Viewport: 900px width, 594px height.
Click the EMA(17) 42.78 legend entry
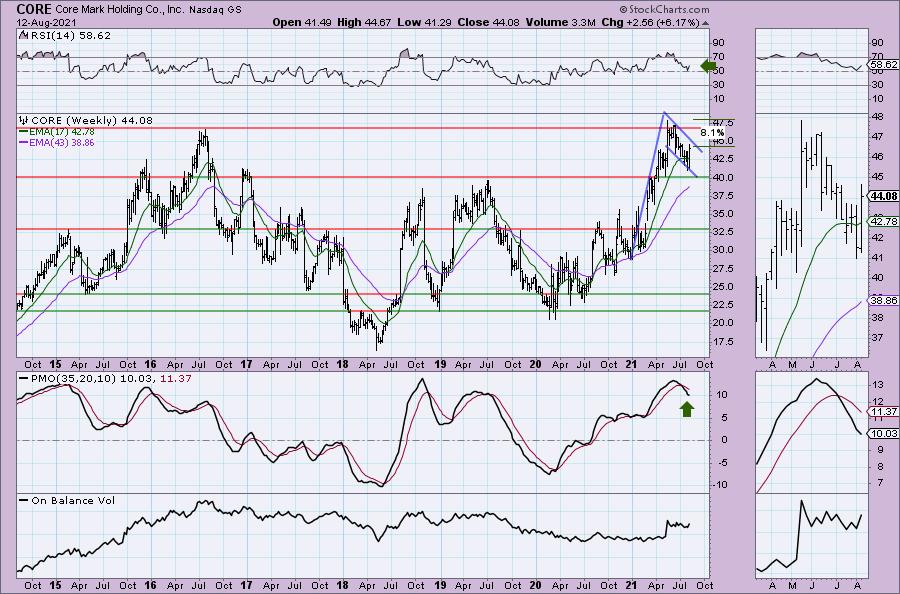pyautogui.click(x=57, y=131)
